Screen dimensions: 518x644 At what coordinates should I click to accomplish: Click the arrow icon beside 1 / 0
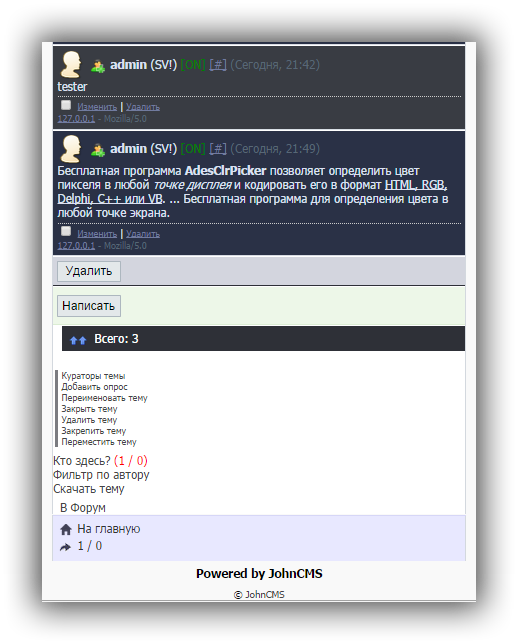[65, 547]
